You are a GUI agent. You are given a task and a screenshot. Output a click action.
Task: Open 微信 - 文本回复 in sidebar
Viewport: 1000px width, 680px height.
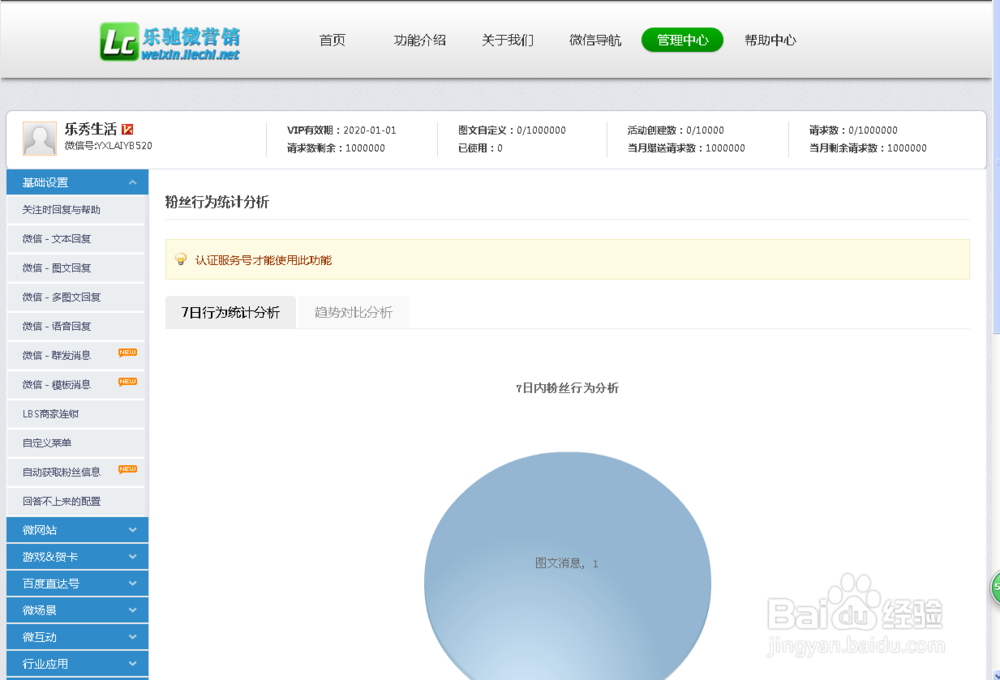point(76,239)
